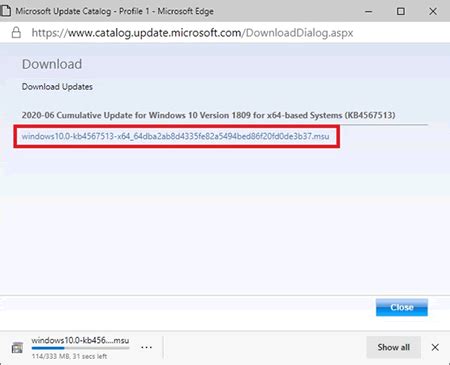This screenshot has height=365, width=450.
Task: Dismiss the downloads bar with its X
Action: point(435,347)
